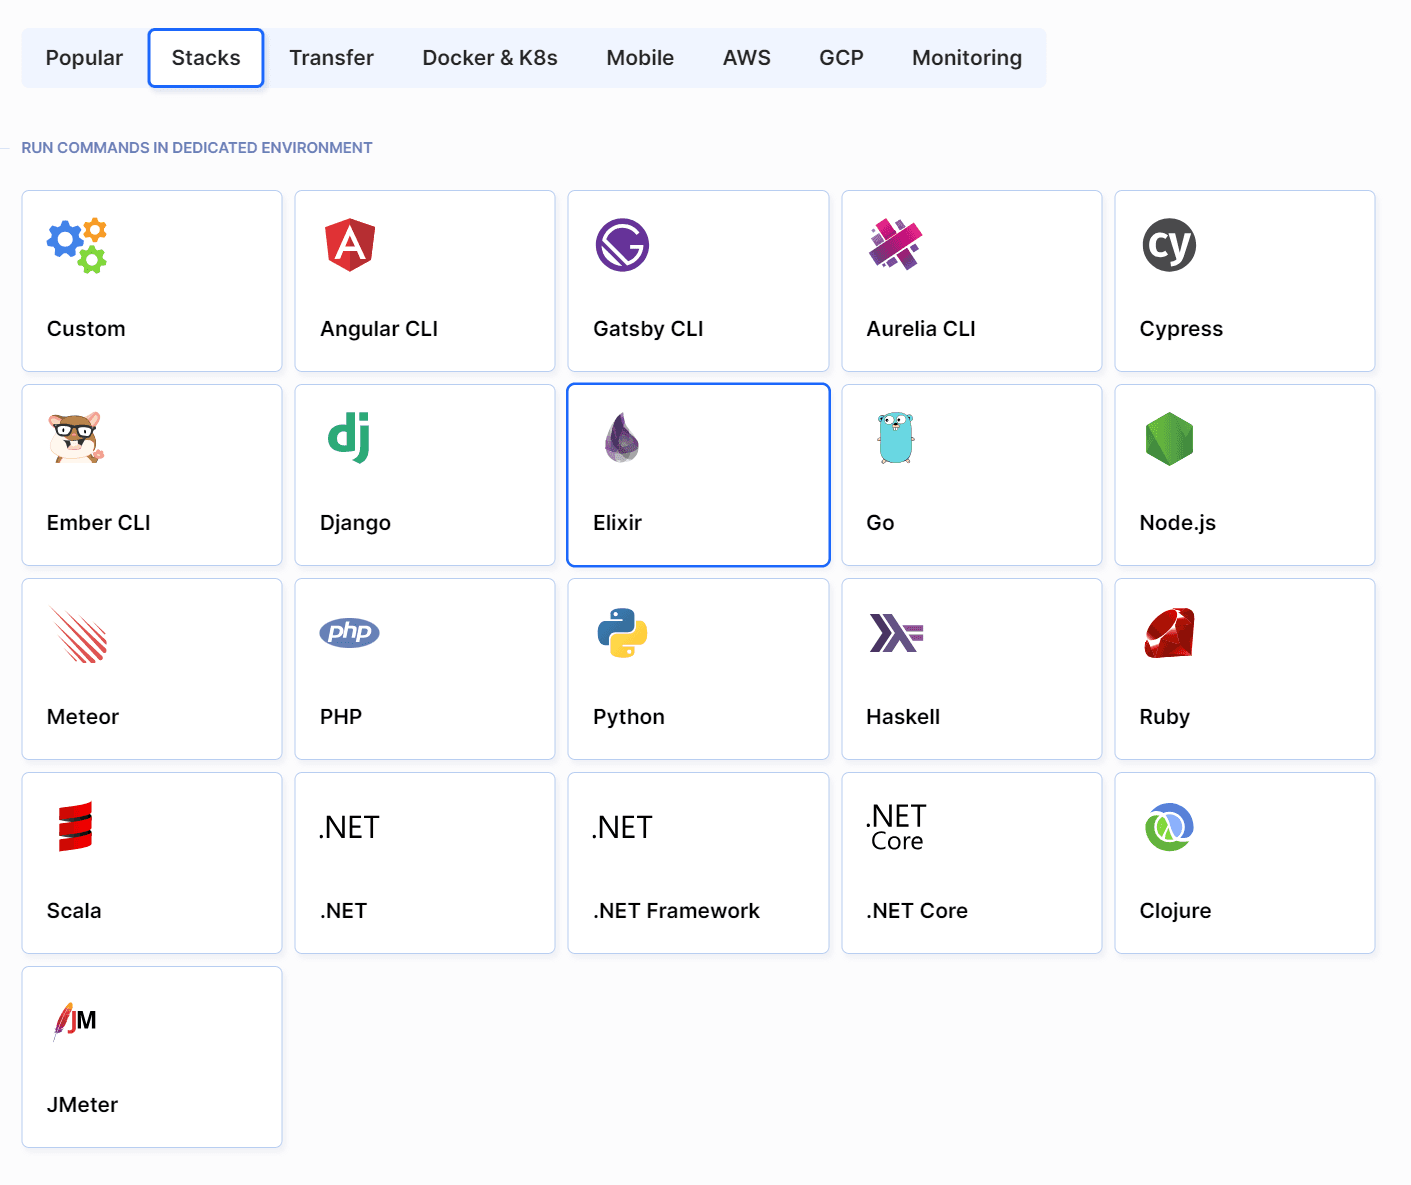Select the Gatsby CLI purple logo
The image size is (1411, 1185).
[622, 245]
